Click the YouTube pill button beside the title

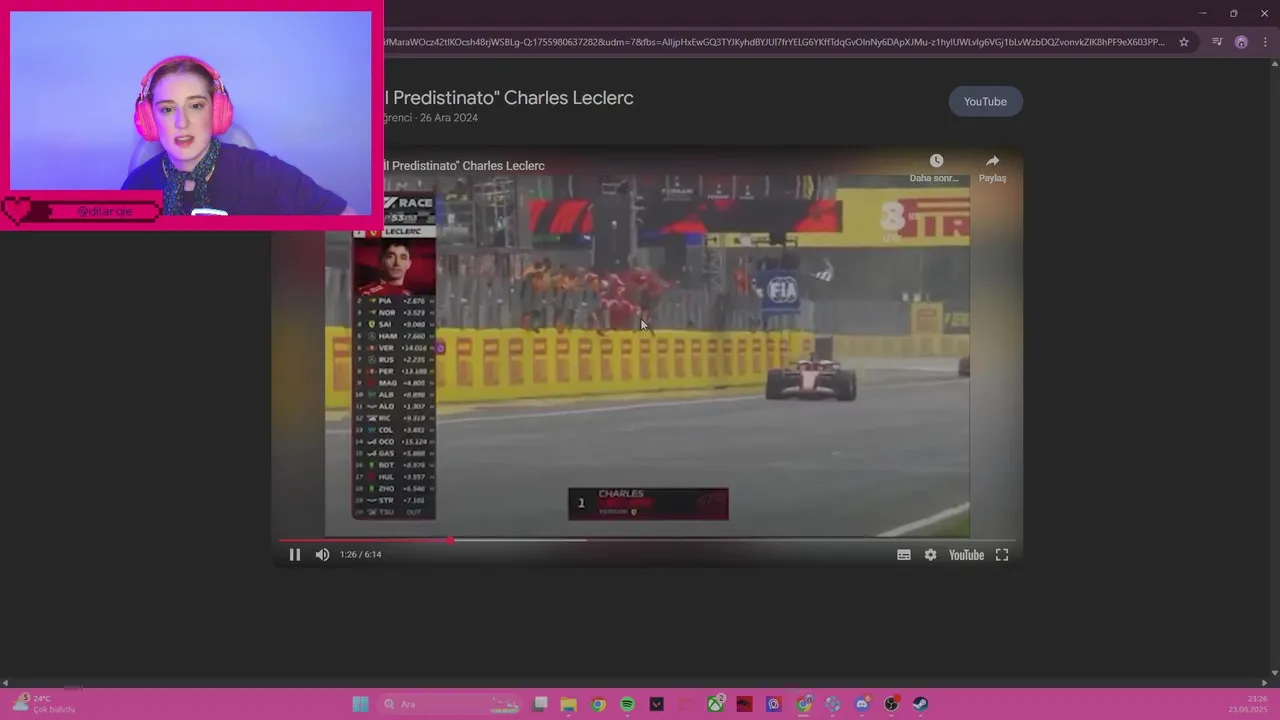tap(985, 102)
